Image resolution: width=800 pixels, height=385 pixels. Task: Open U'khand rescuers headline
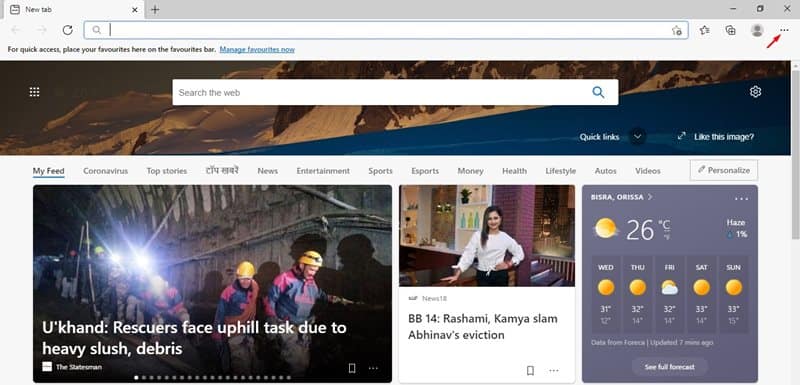(194, 338)
